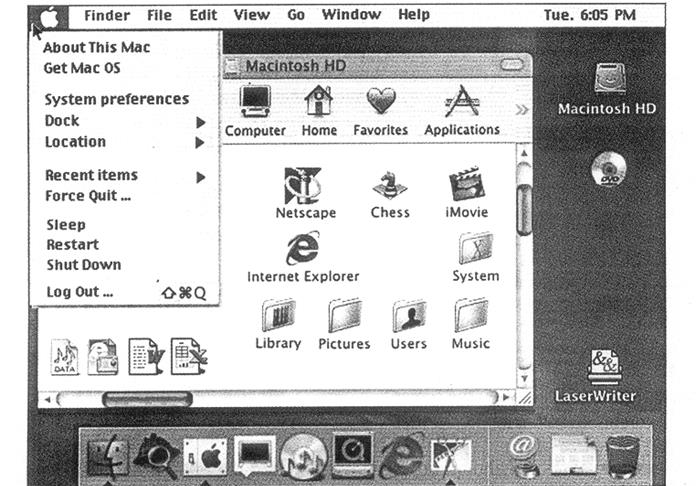Click the QuickTime Player icon in Dock
This screenshot has height=486, width=696.
pos(352,455)
